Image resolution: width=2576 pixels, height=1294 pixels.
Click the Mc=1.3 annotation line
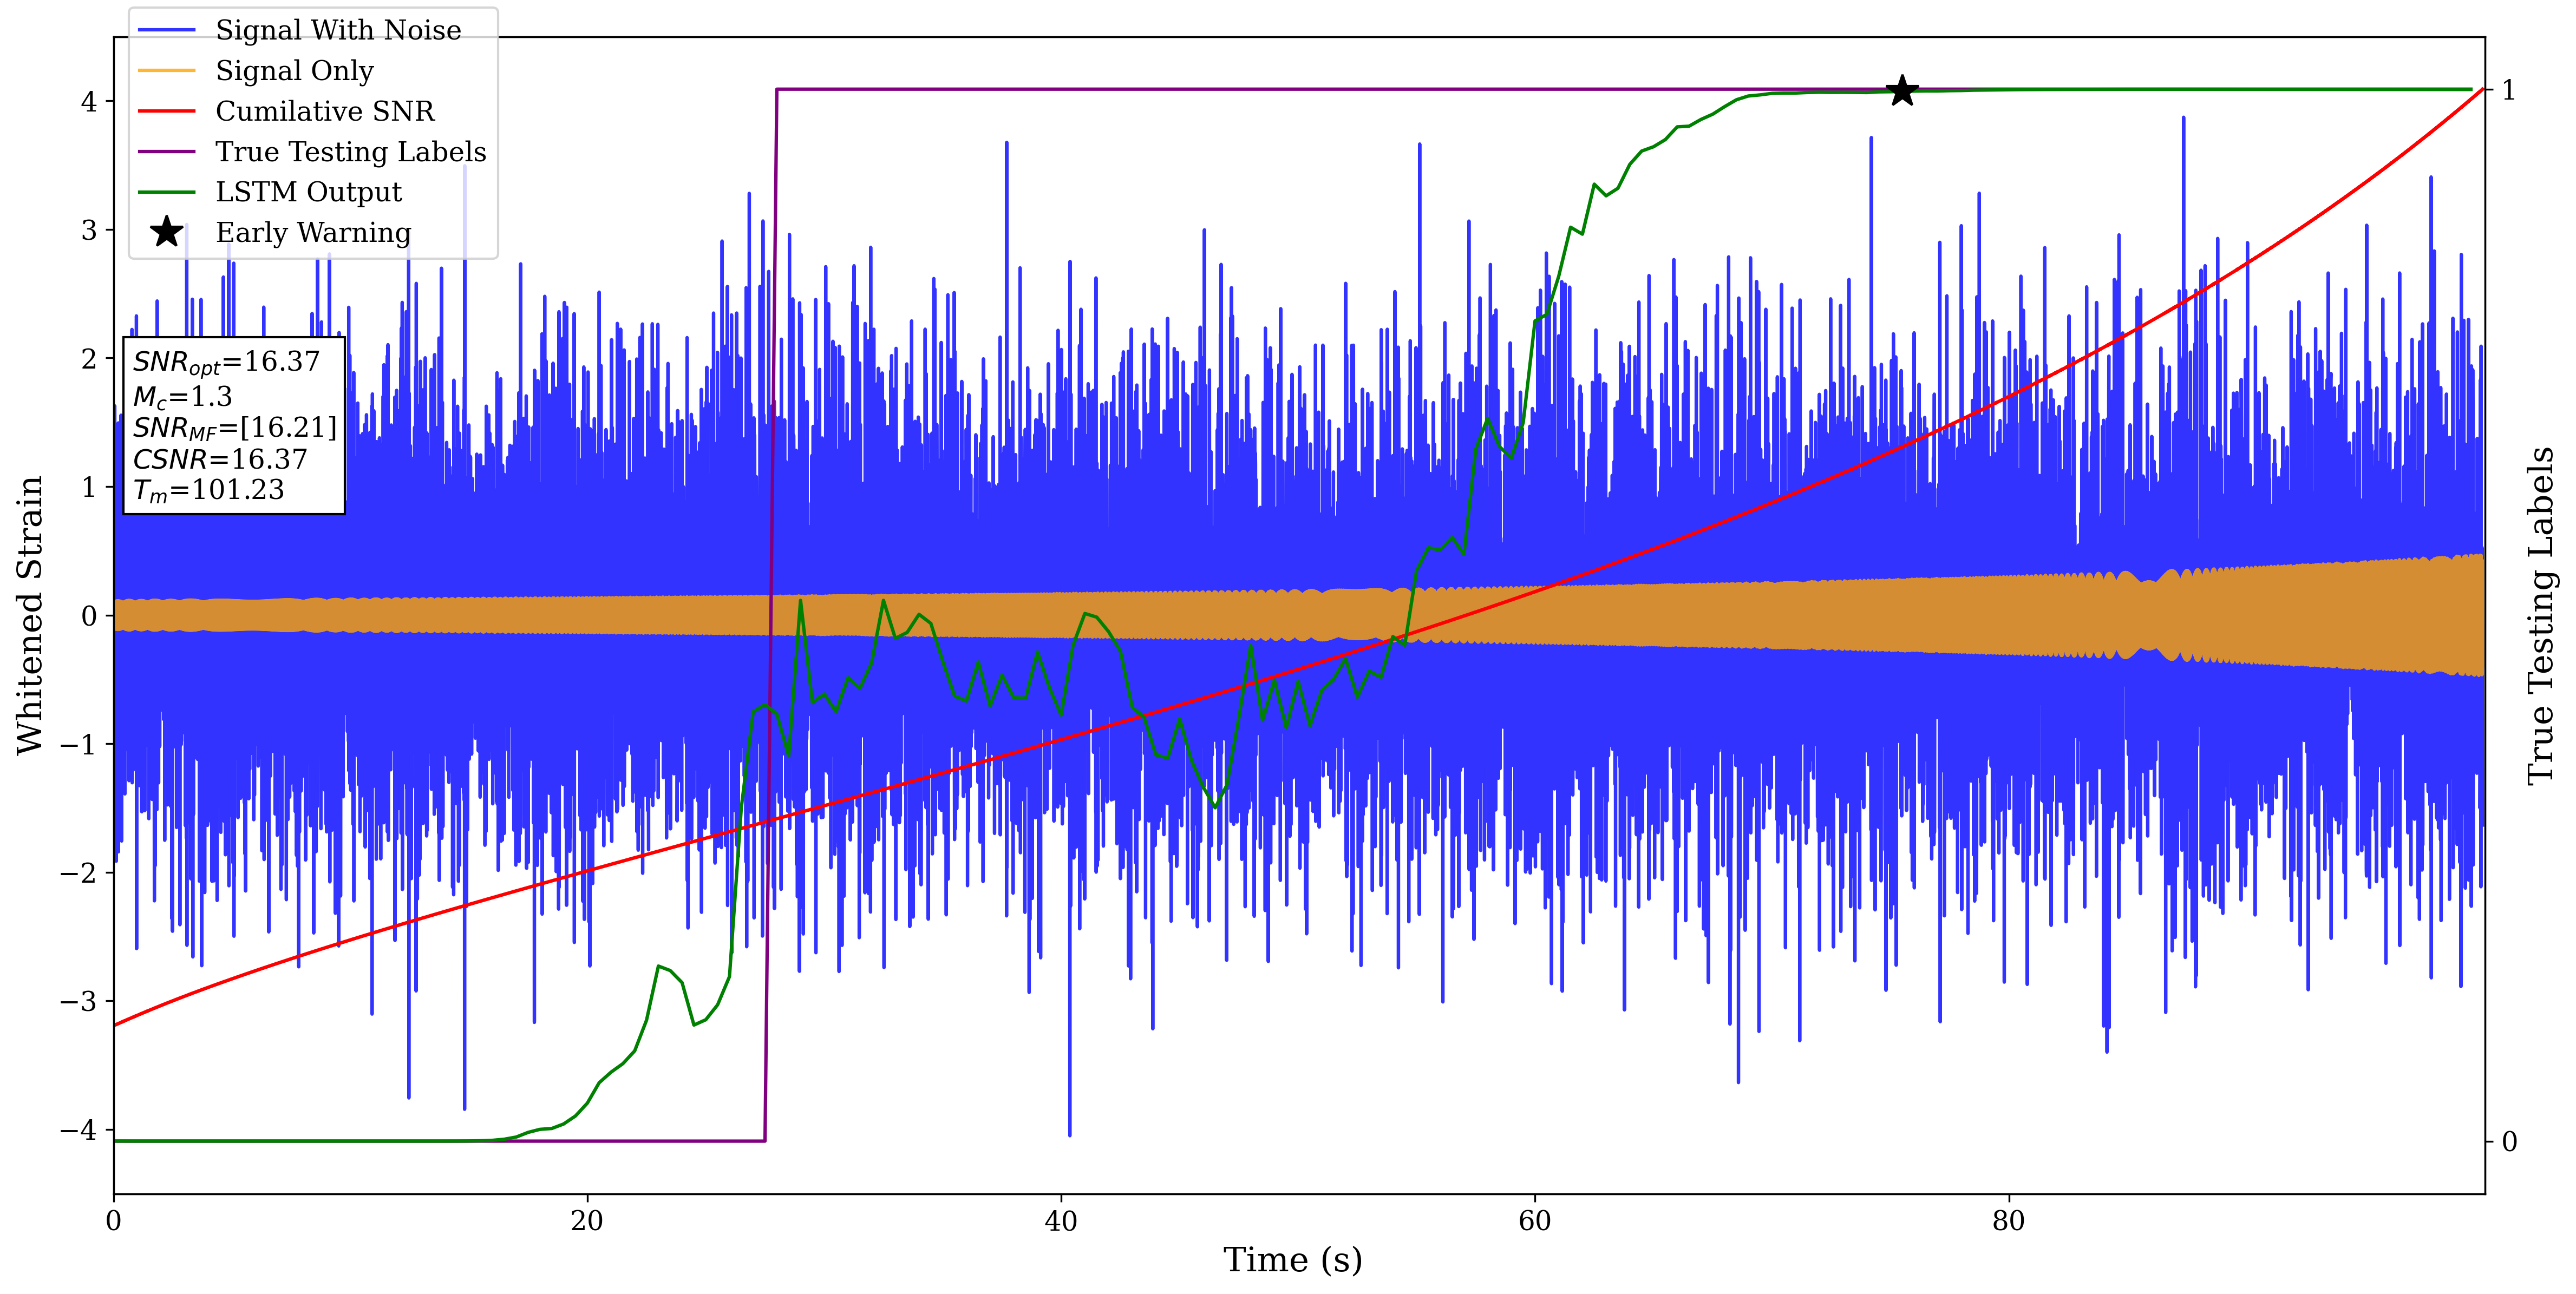coord(182,397)
